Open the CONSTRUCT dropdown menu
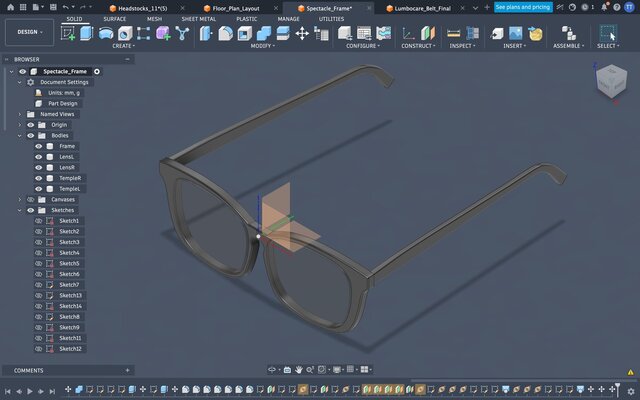 click(x=418, y=46)
